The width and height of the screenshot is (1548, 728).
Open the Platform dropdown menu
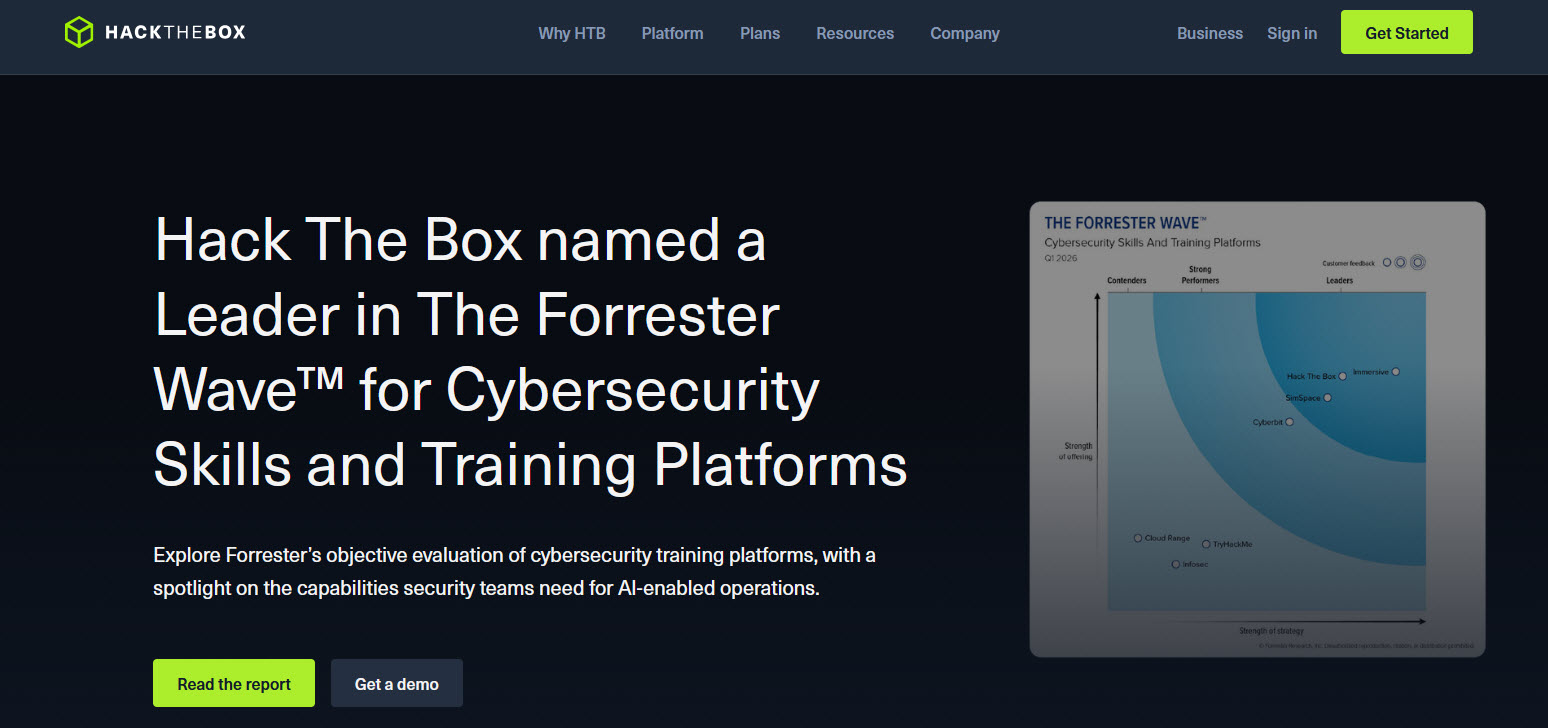click(672, 33)
